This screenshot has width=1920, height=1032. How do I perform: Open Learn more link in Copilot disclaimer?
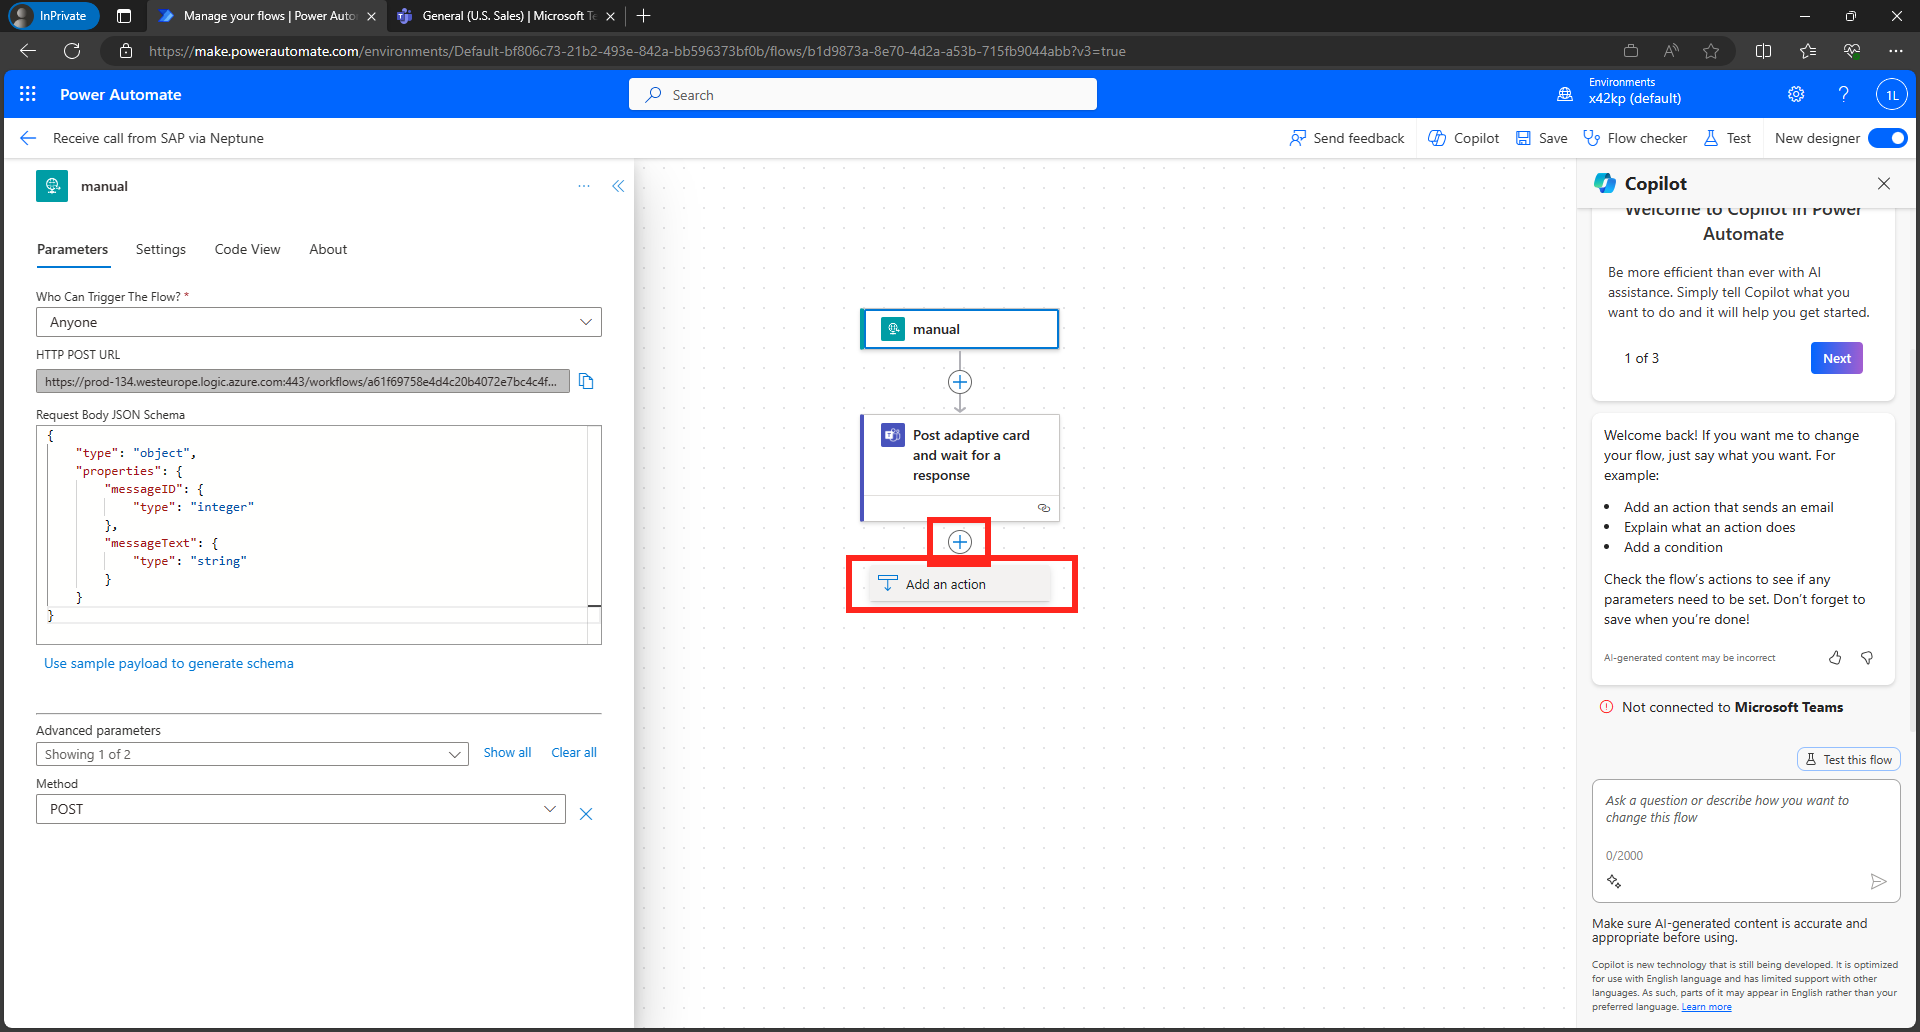pos(1706,1007)
